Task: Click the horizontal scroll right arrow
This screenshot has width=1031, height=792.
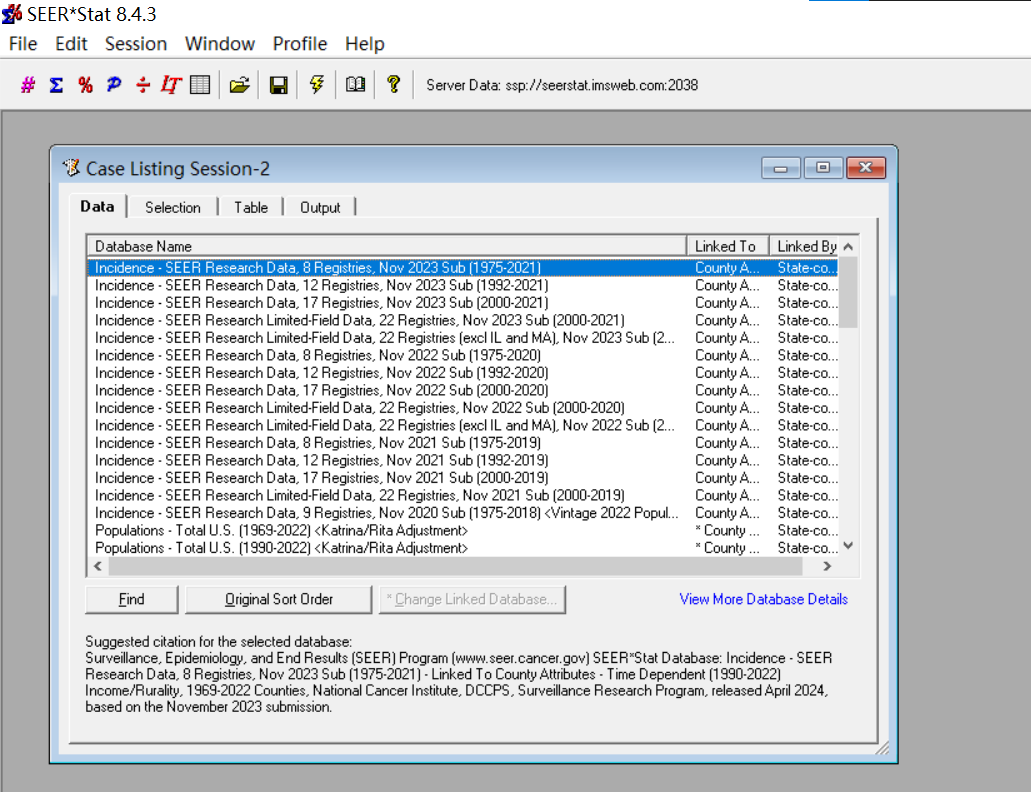Action: pyautogui.click(x=827, y=566)
